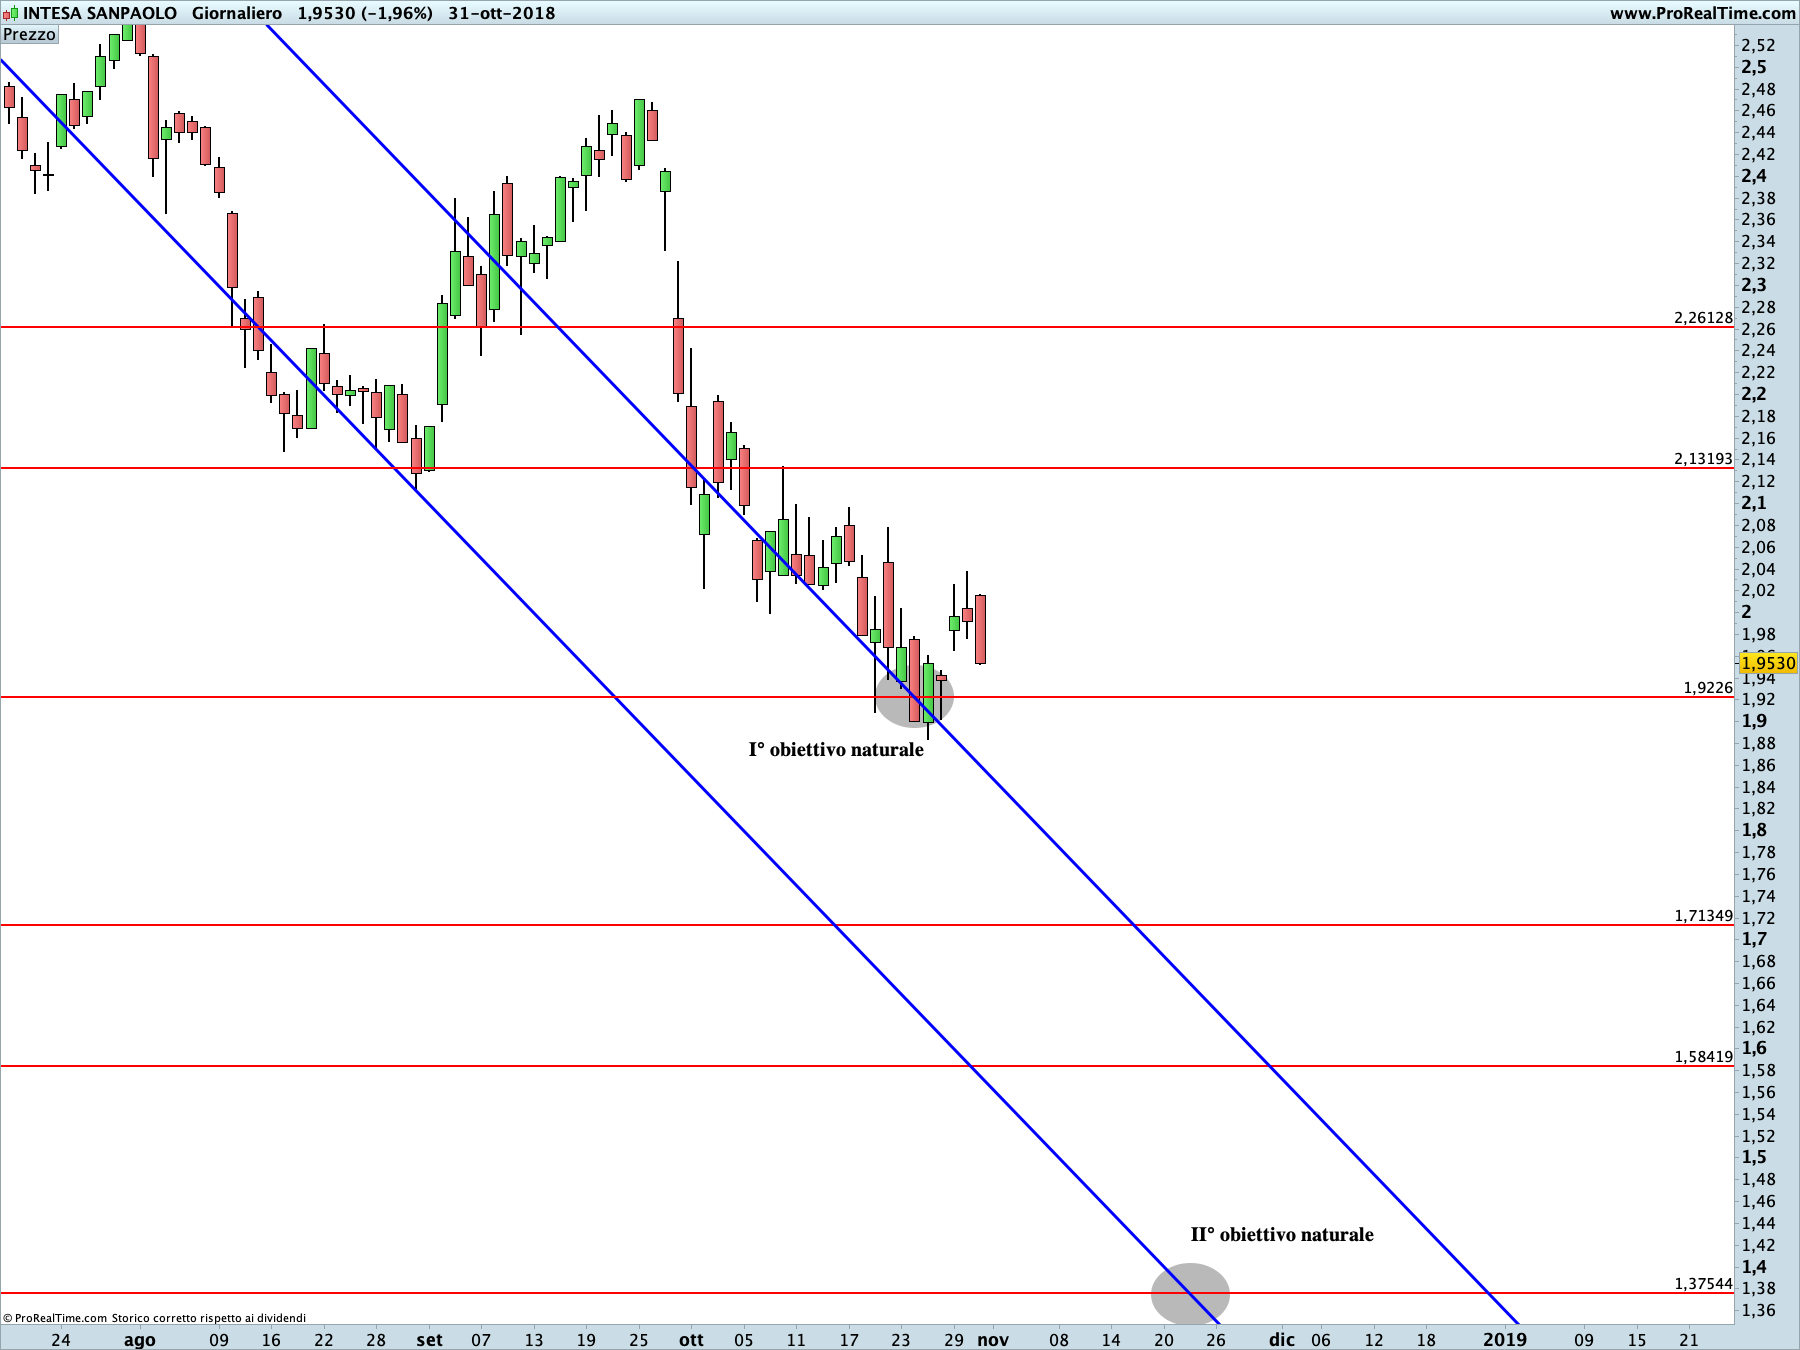Click the 1,9226 horizontal level label
This screenshot has height=1350, width=1800.
tap(1708, 688)
